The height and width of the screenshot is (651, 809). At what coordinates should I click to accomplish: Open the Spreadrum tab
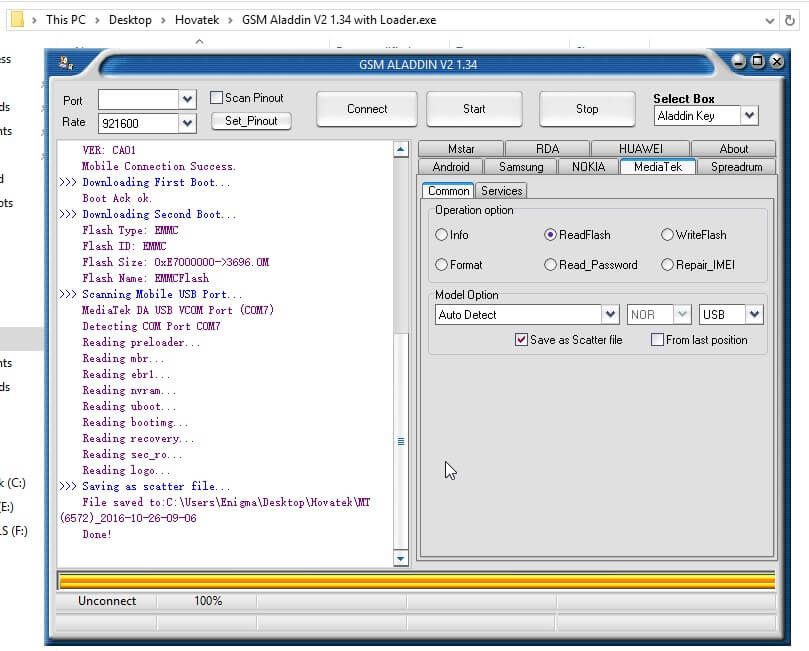[736, 167]
